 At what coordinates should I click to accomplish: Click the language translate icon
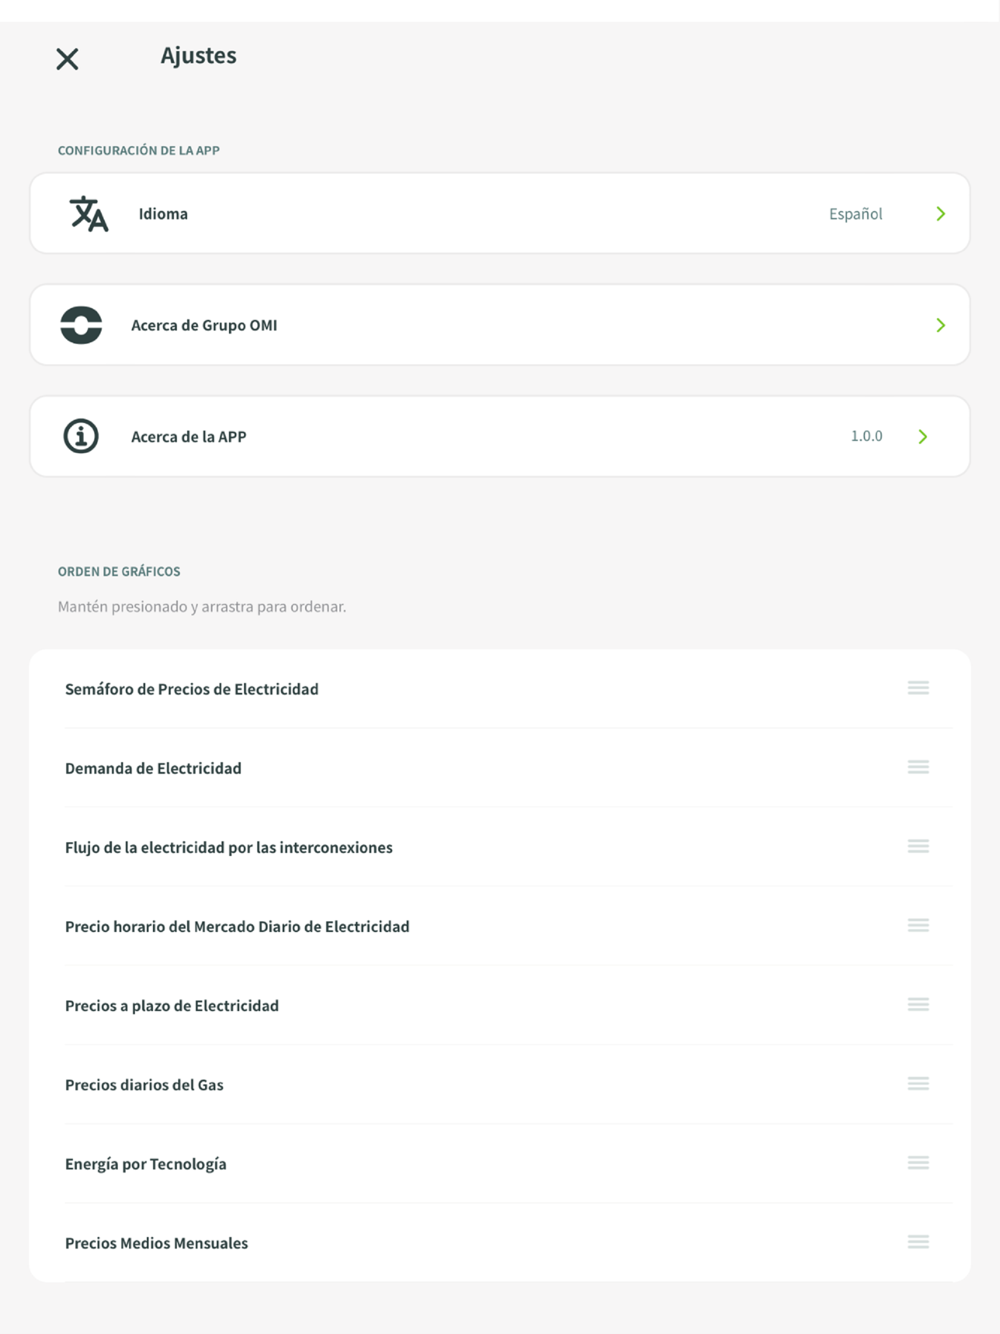pos(88,214)
